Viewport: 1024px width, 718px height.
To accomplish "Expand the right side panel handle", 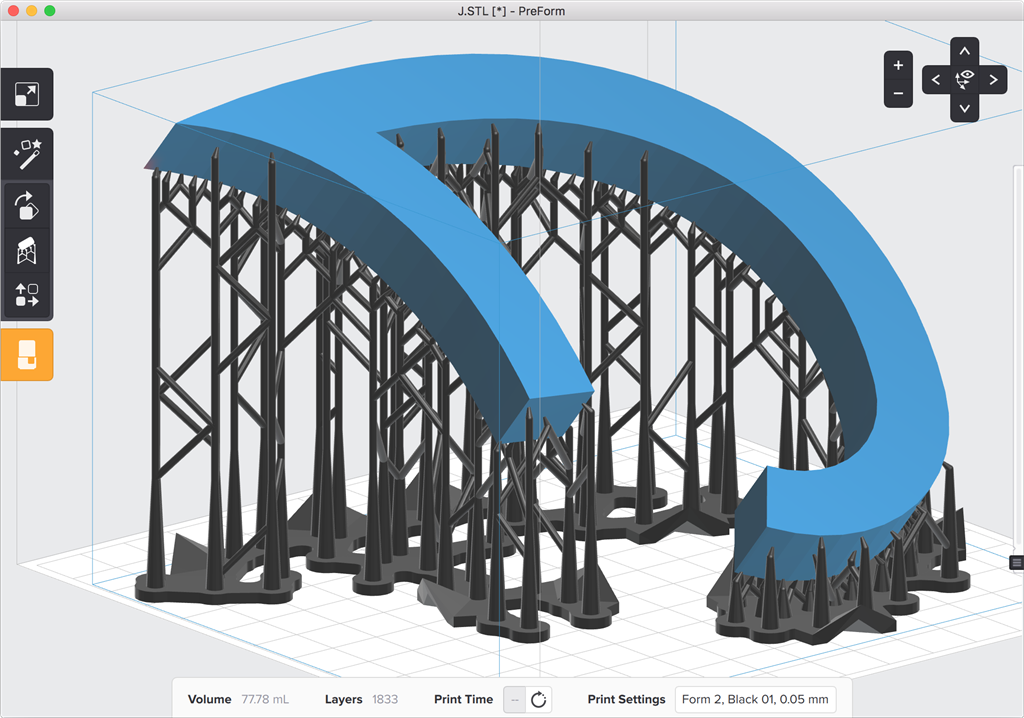I will tap(1017, 563).
